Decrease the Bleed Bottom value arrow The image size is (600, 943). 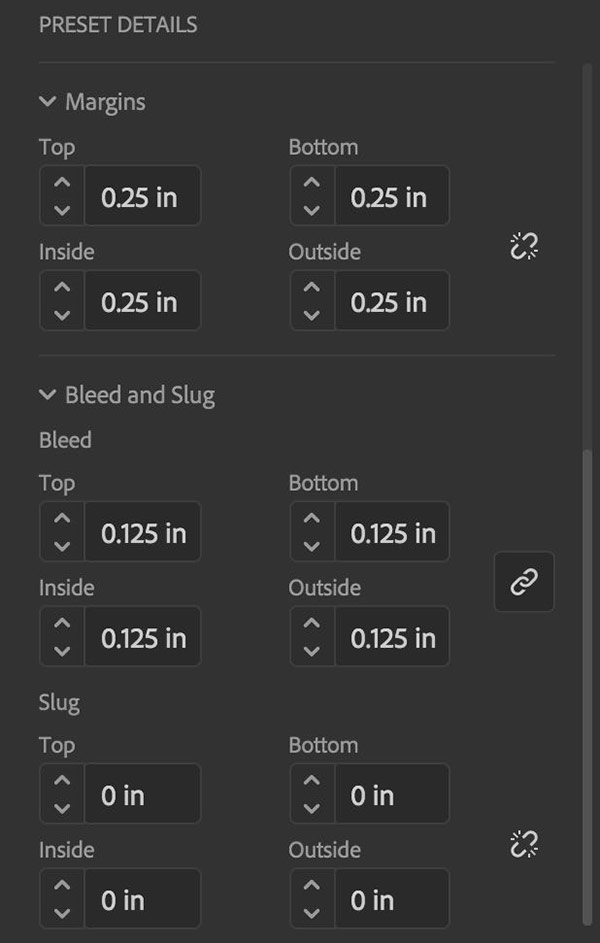[x=311, y=546]
